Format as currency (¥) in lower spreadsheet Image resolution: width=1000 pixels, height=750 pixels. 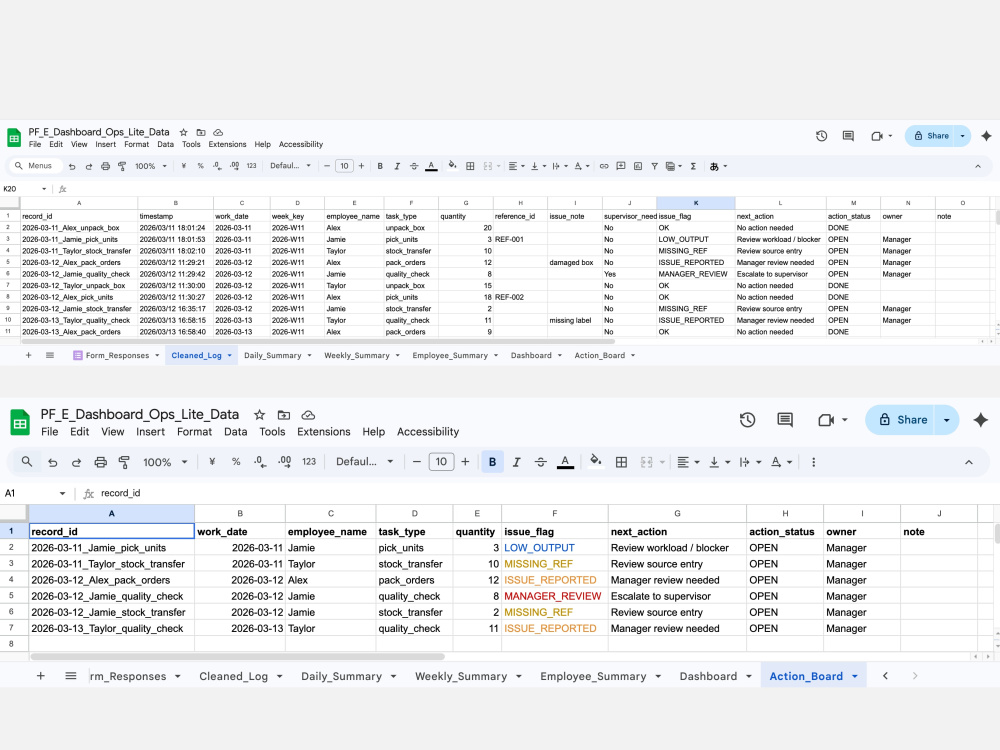(212, 462)
